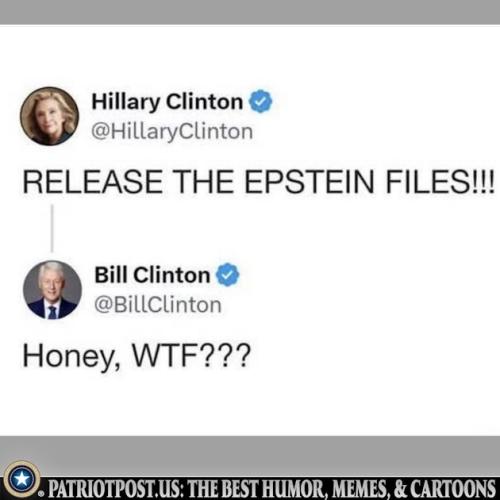Open the @HillaryClinton handle
Viewport: 500px width, 500px height.
(x=172, y=132)
